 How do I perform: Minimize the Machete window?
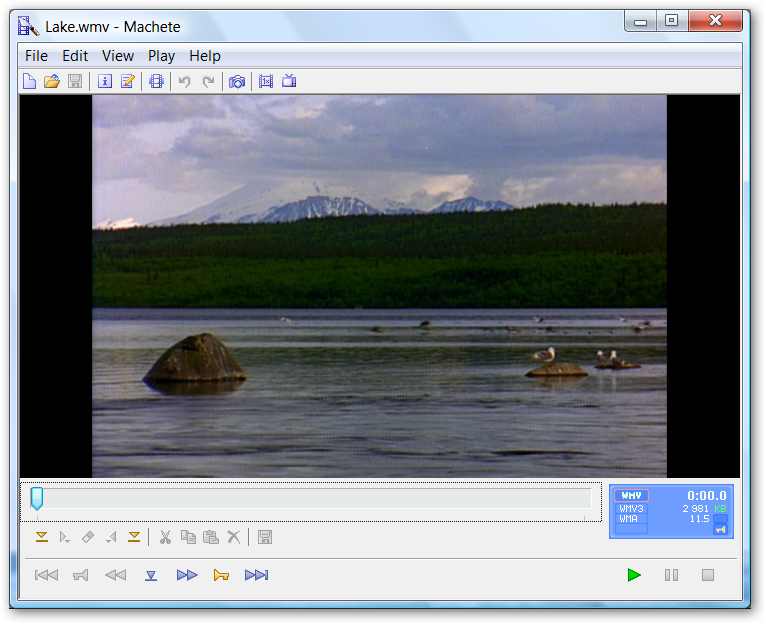pyautogui.click(x=640, y=21)
